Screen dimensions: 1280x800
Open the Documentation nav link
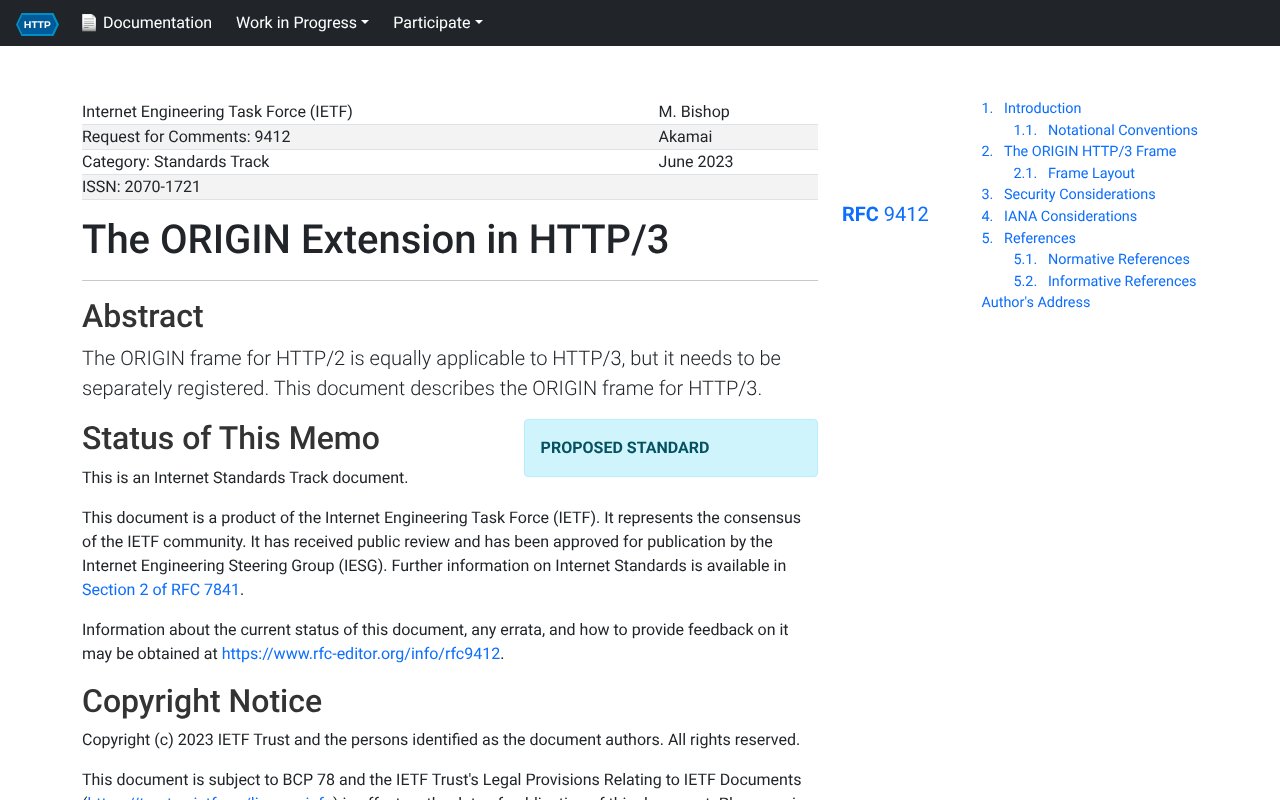tap(156, 22)
